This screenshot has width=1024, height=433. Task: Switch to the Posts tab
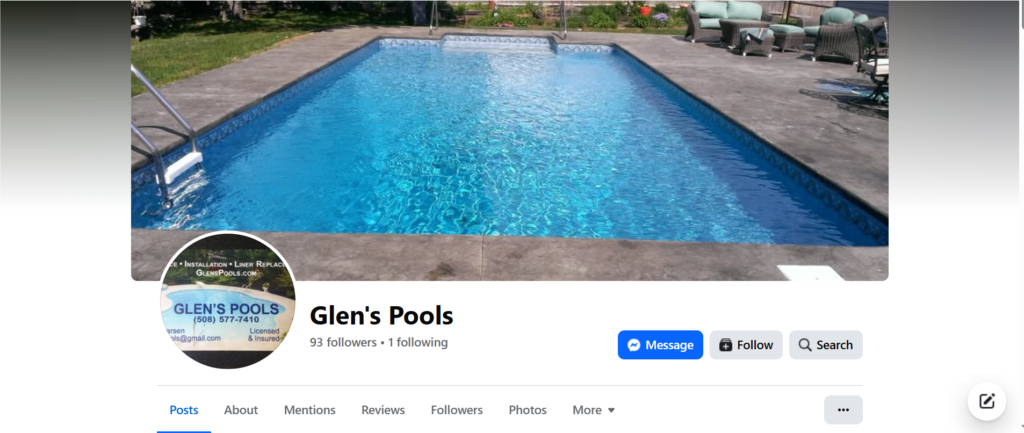coord(184,410)
